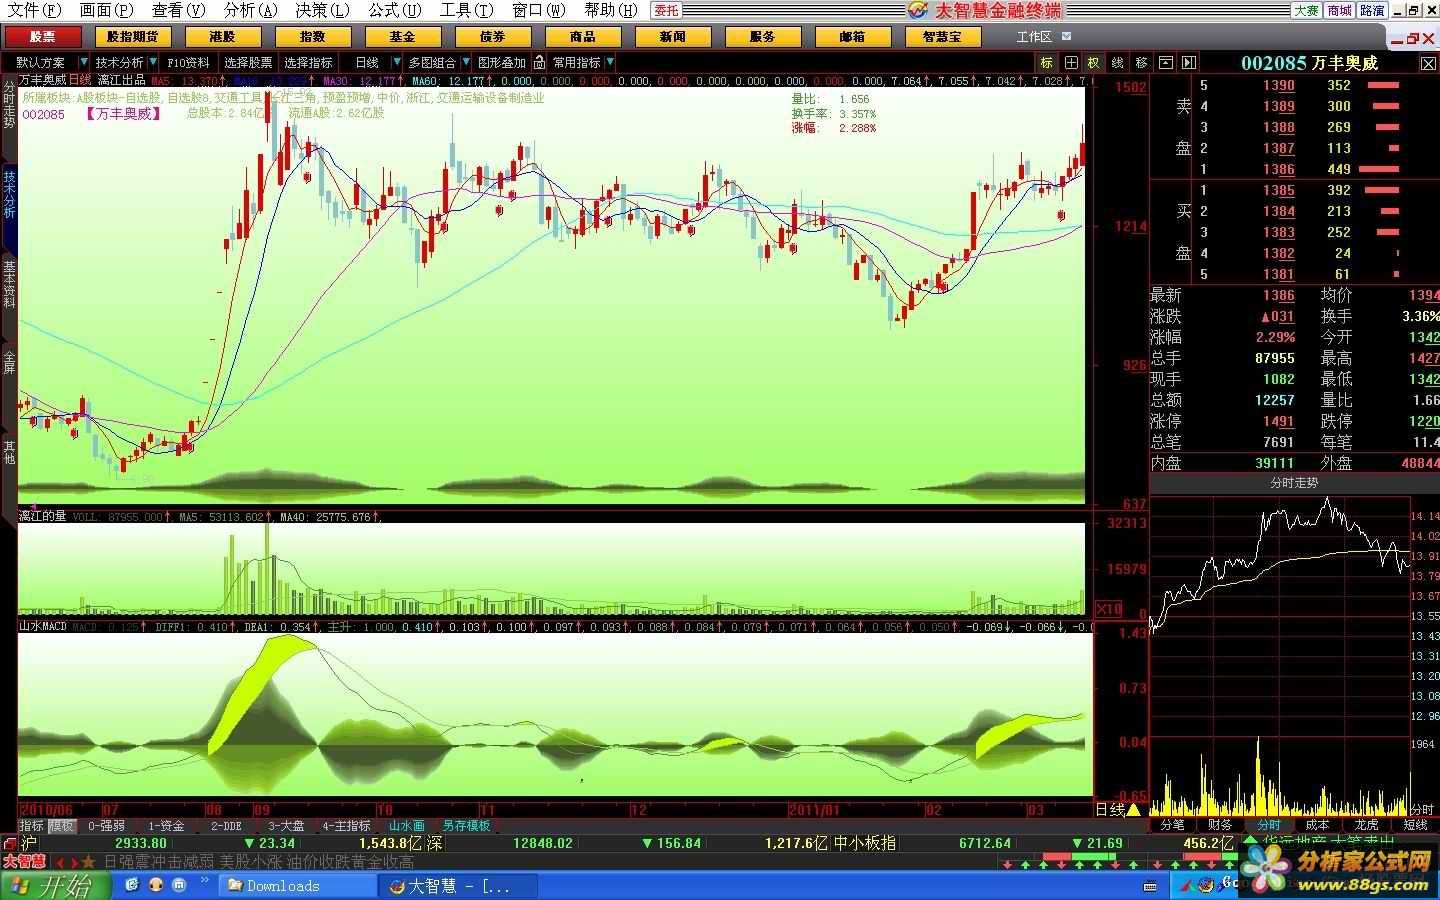Click 选择指标 in the toolbar
The width and height of the screenshot is (1440, 900).
tap(308, 62)
